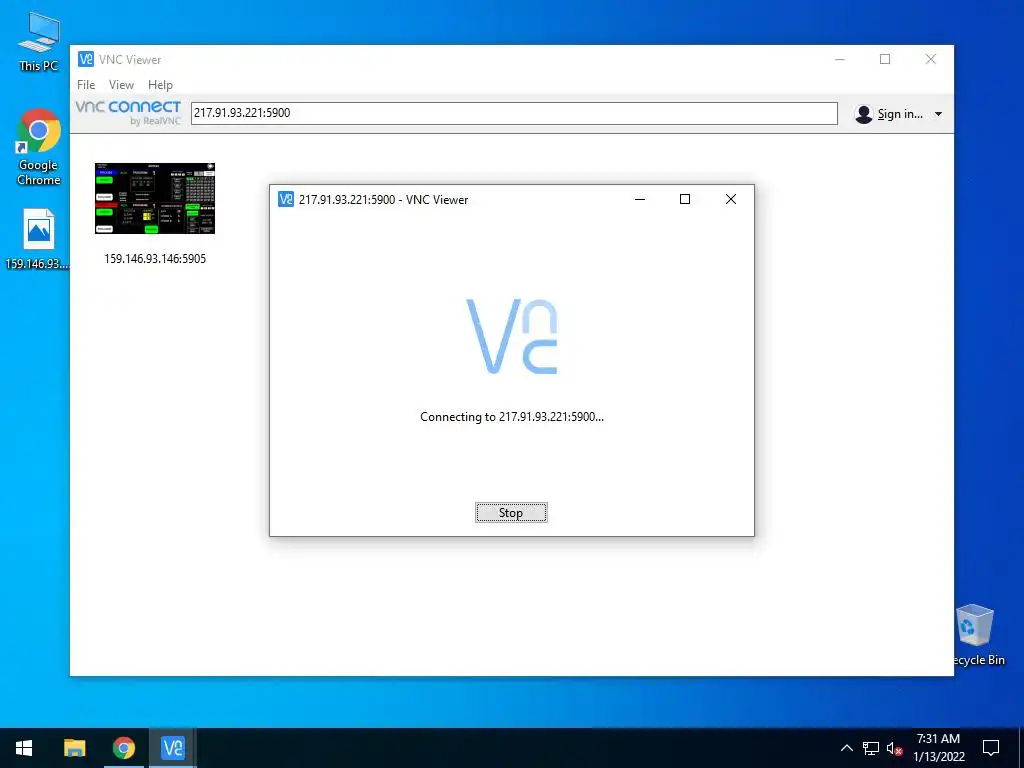
Task: Click the network status tray icon
Action: 871,748
